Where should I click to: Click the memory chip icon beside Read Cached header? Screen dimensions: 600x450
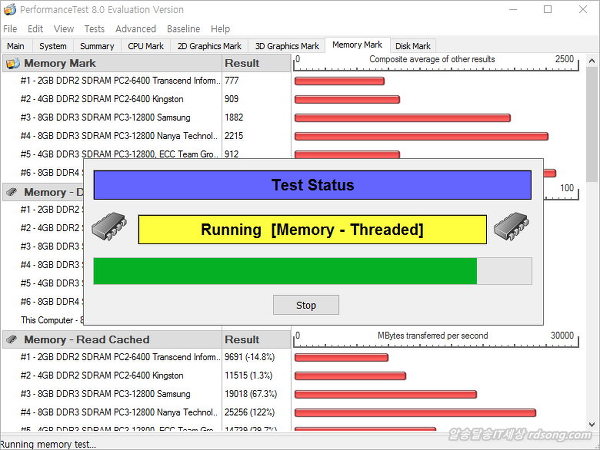12,339
